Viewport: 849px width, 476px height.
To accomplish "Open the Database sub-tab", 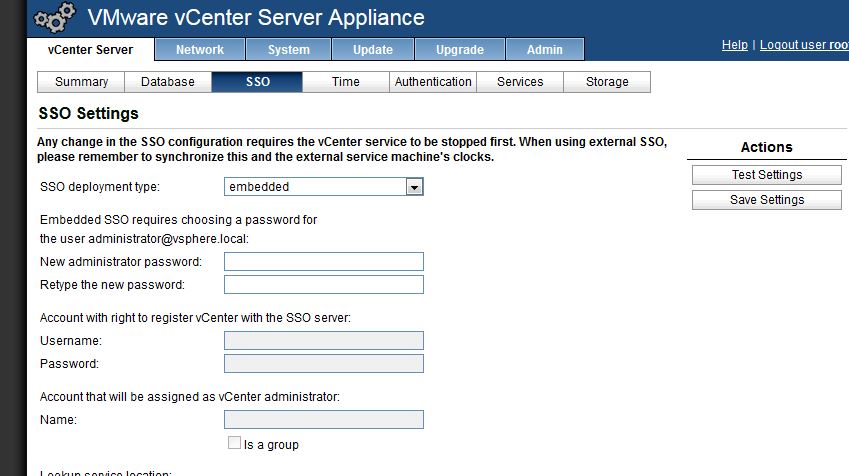I will click(x=168, y=82).
